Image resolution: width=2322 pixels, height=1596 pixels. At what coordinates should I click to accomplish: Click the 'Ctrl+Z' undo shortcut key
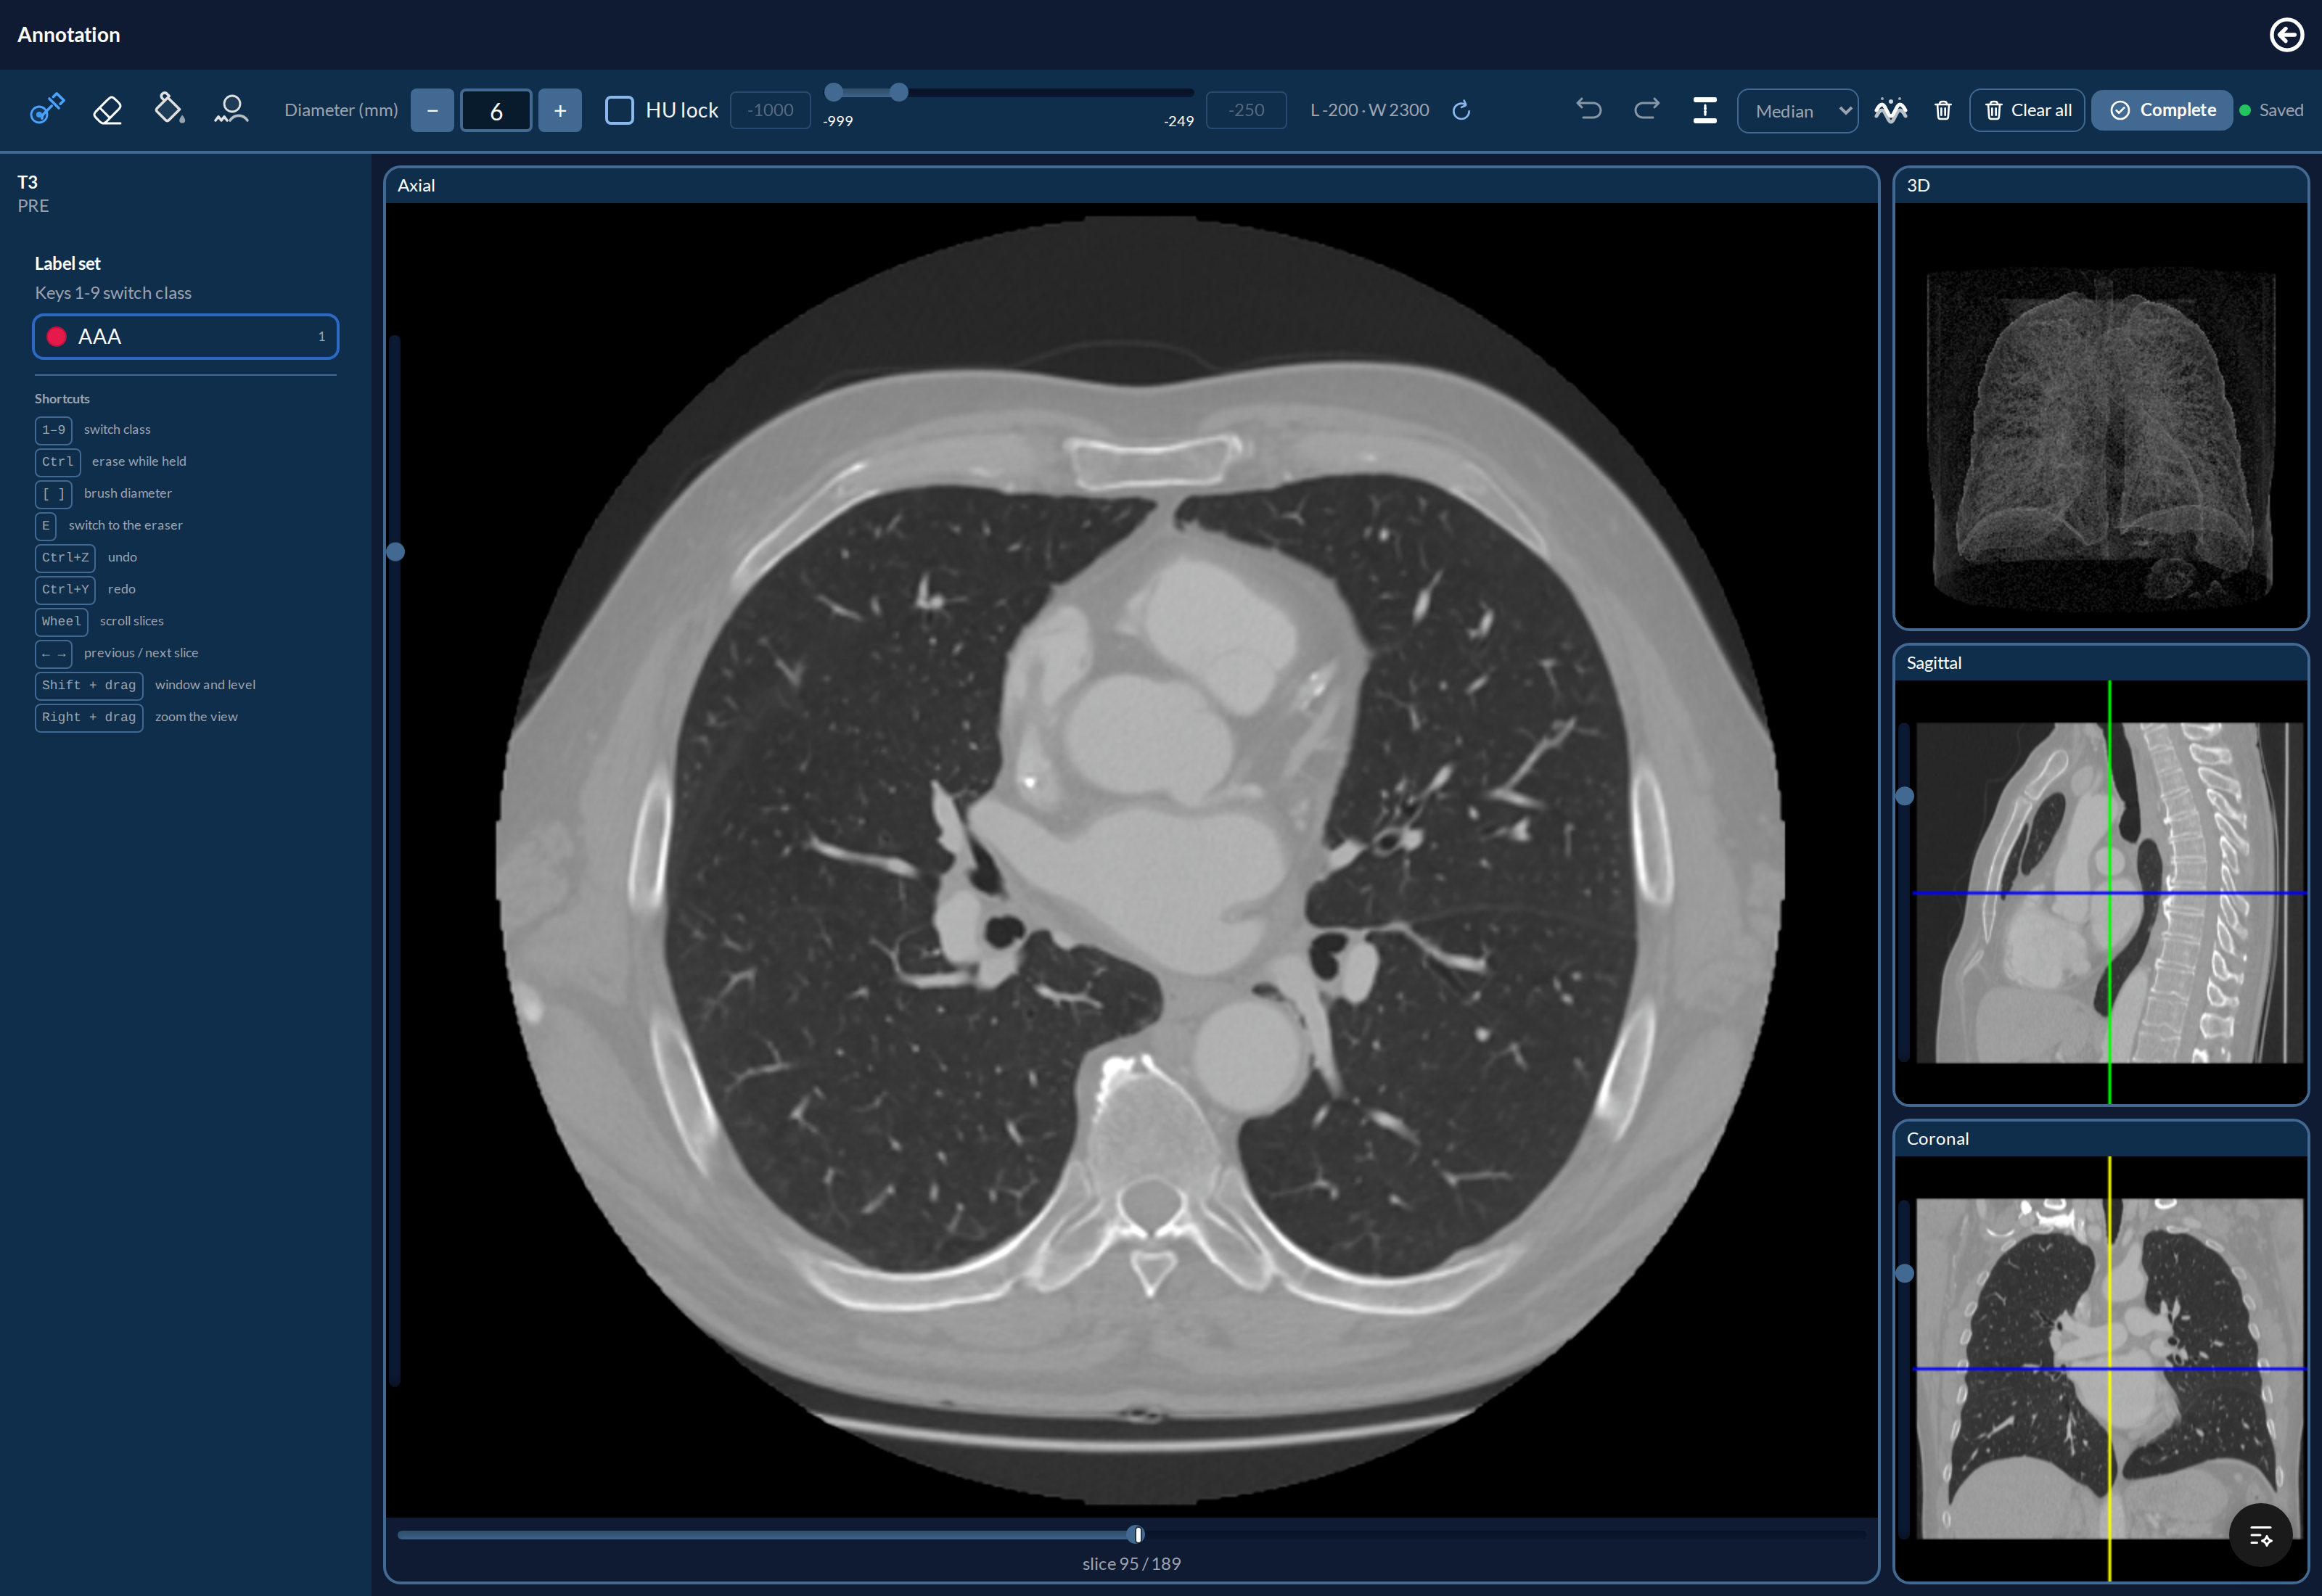point(65,557)
